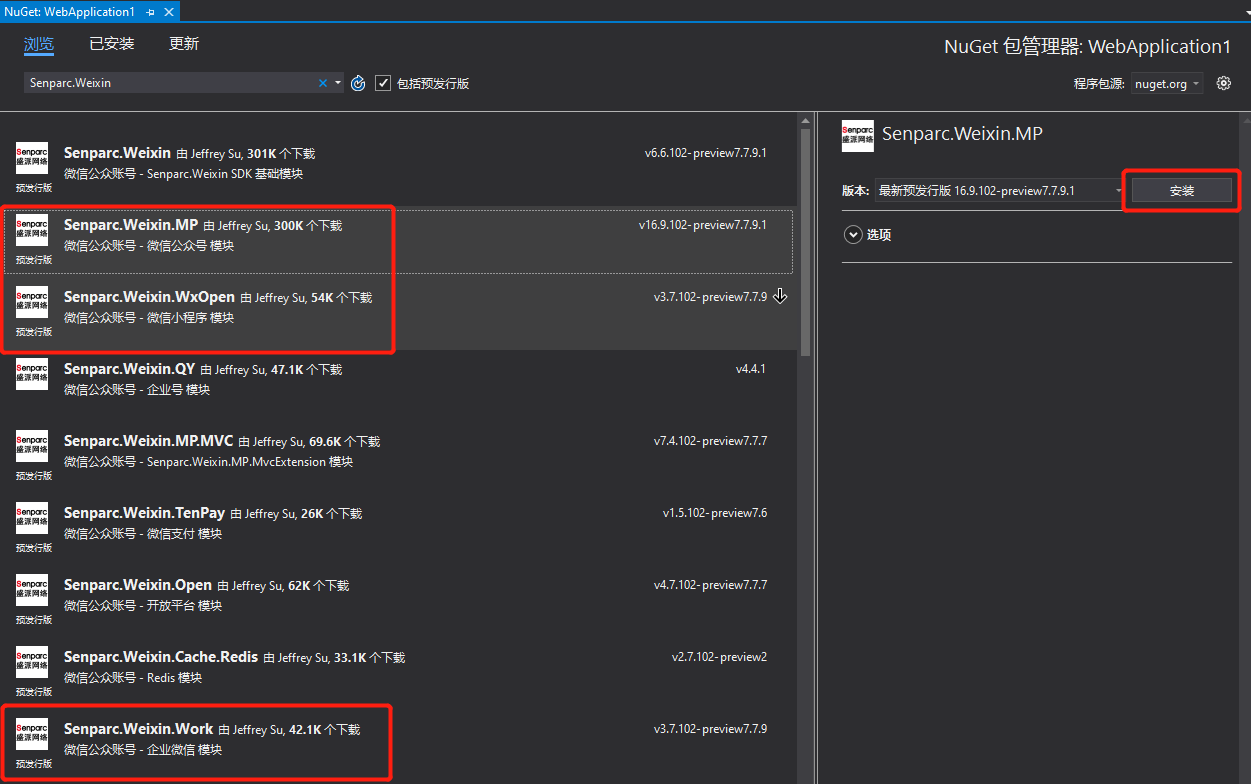Open the search history dropdown arrow

338,83
